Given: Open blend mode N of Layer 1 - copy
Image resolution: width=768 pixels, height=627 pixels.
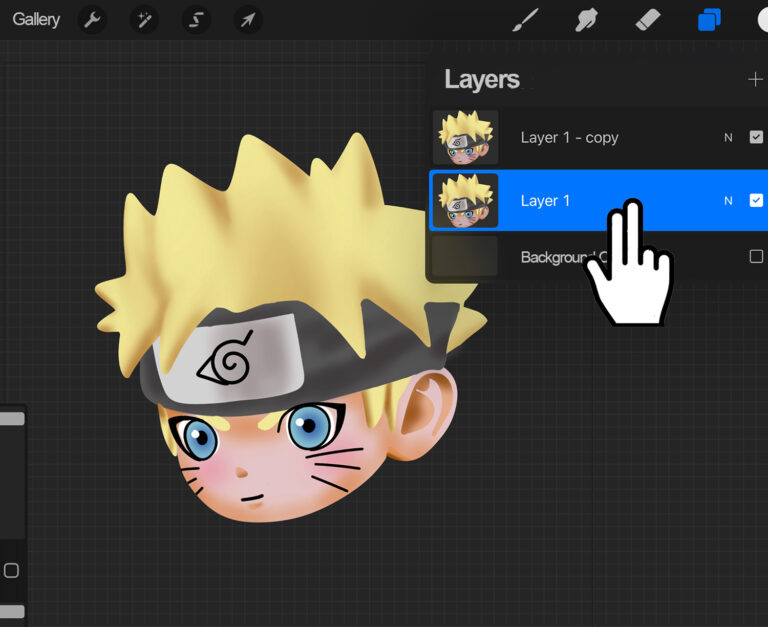Looking at the screenshot, I should point(728,138).
